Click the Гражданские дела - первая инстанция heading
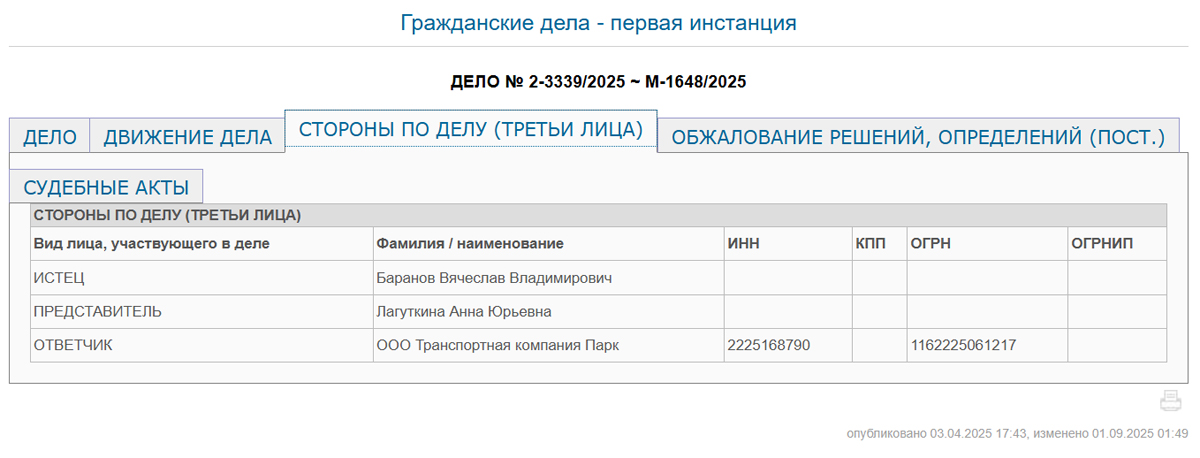Image resolution: width=1200 pixels, height=458 pixels. [598, 22]
